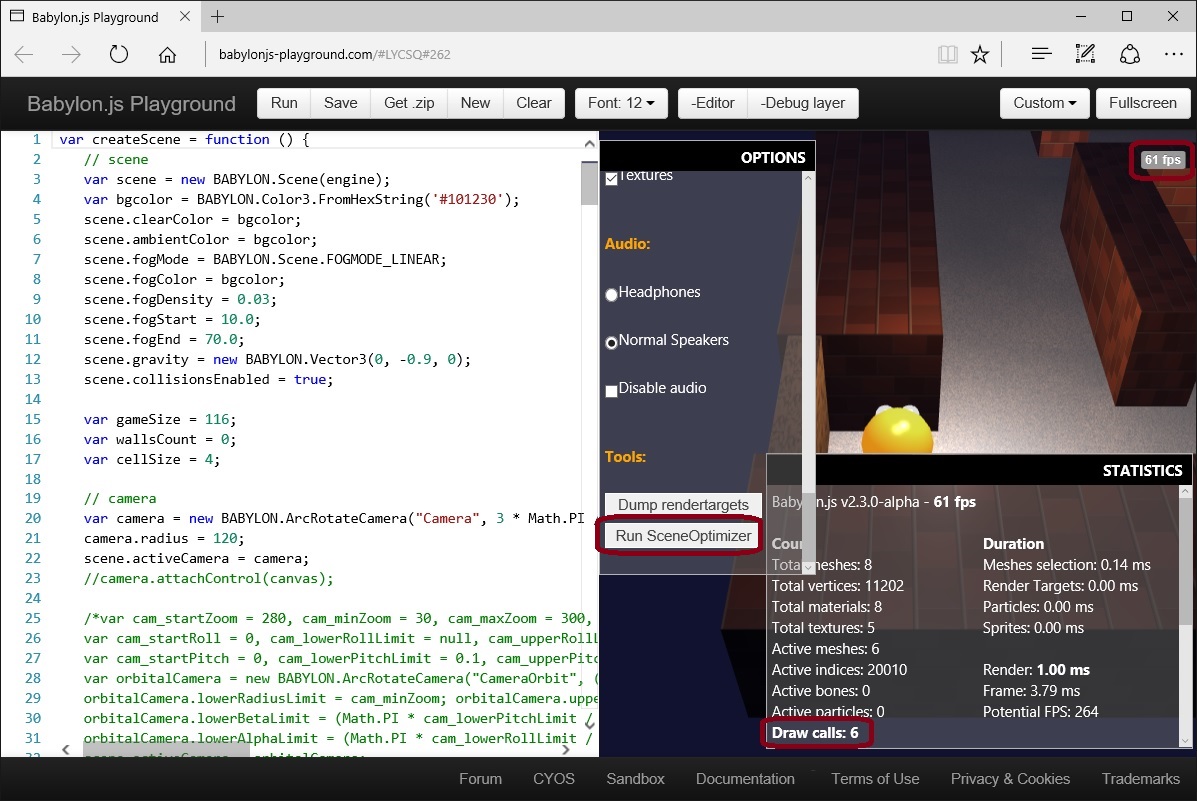The height and width of the screenshot is (801, 1197).
Task: Switch to Fullscreen mode
Action: pos(1143,103)
